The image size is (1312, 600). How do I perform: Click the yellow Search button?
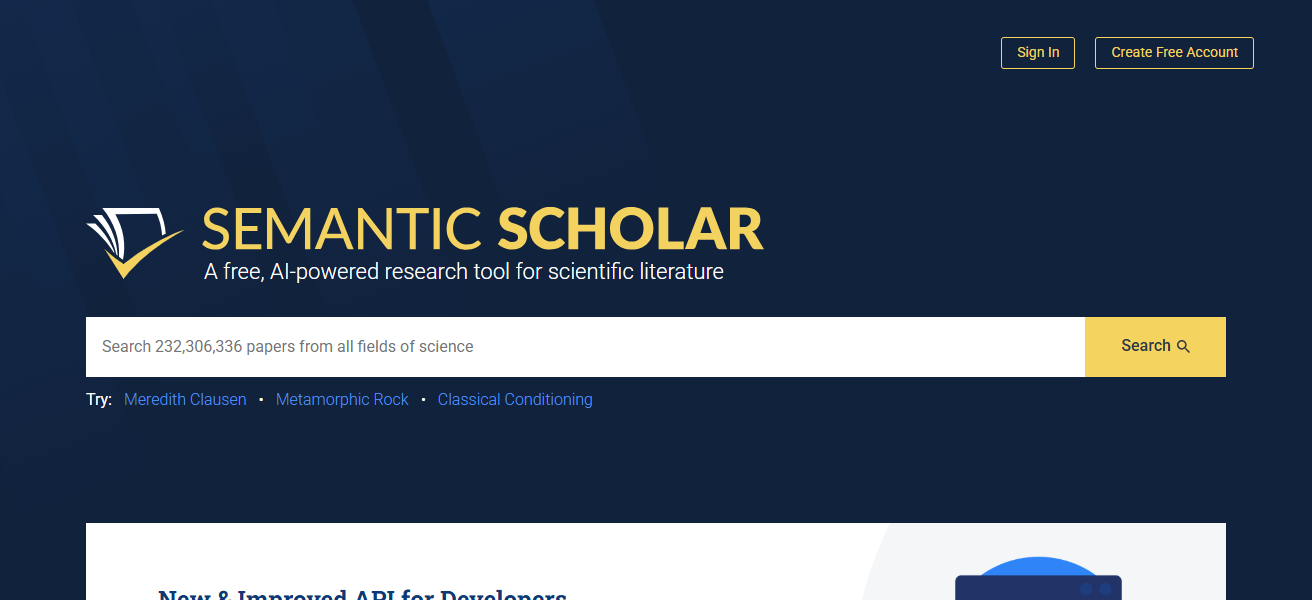coord(1154,346)
